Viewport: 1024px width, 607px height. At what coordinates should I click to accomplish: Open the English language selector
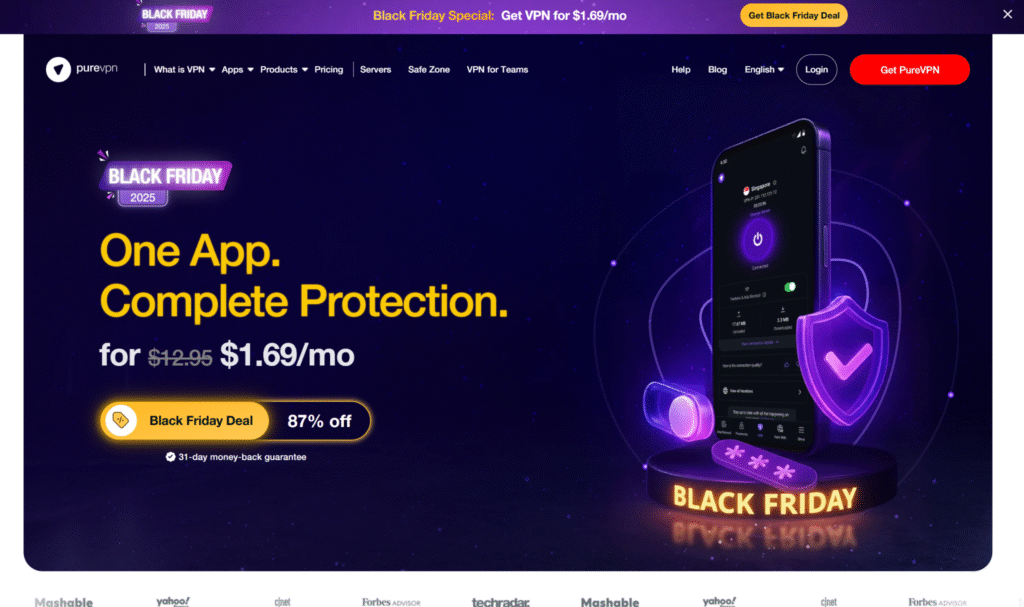[764, 69]
